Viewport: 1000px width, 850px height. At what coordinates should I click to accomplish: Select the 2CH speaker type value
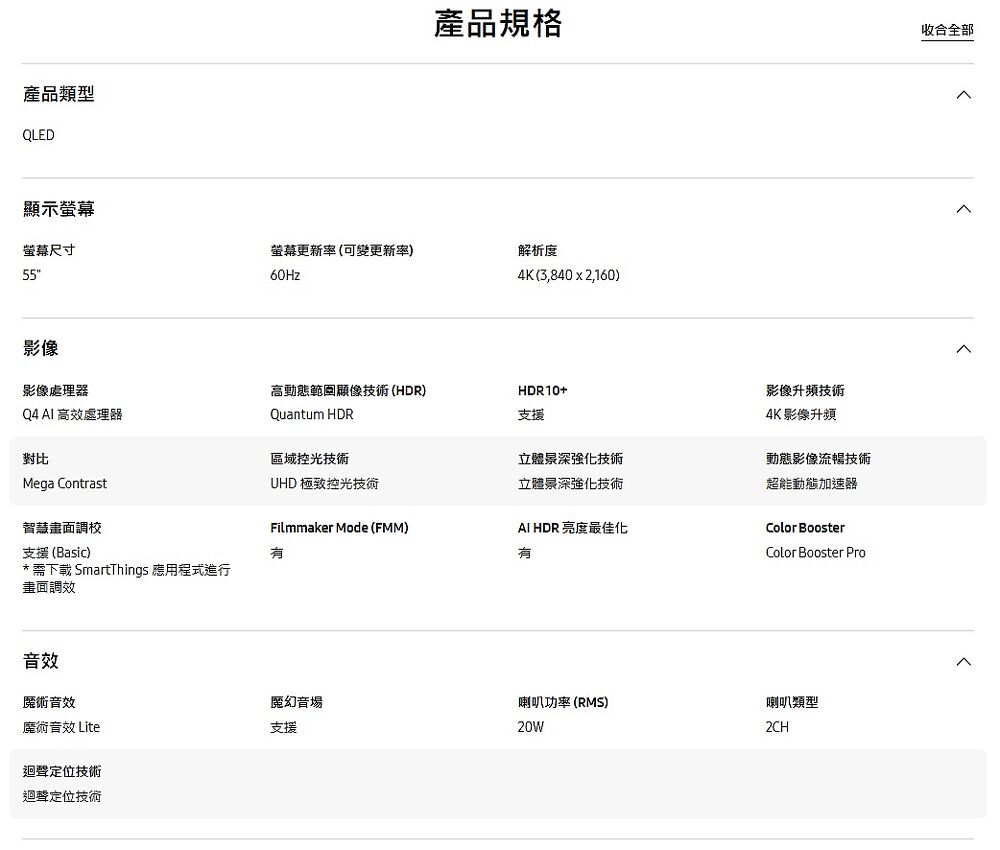coord(777,727)
